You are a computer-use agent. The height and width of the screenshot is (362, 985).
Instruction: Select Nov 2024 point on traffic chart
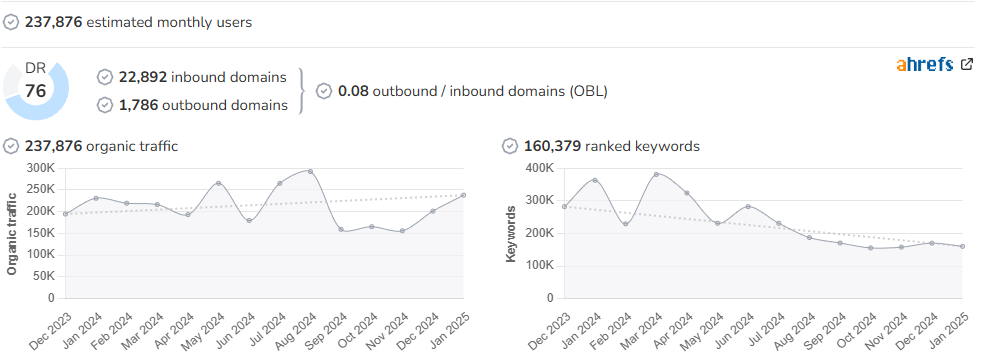pos(402,231)
